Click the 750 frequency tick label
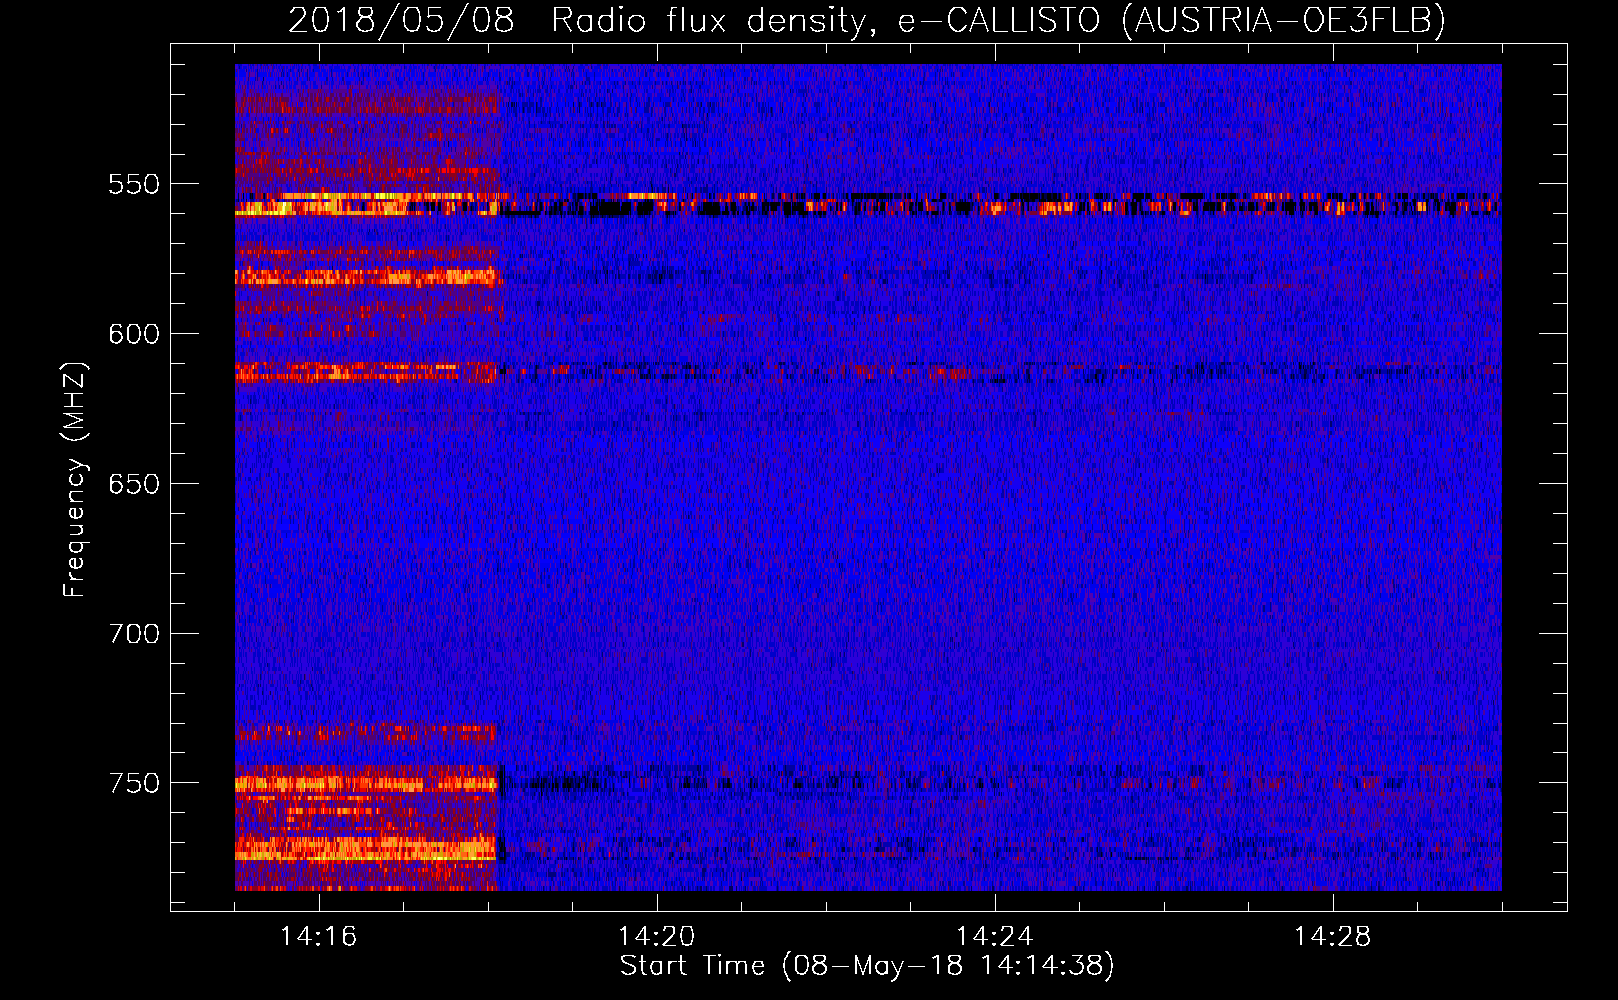Viewport: 1618px width, 1000px height. click(134, 783)
